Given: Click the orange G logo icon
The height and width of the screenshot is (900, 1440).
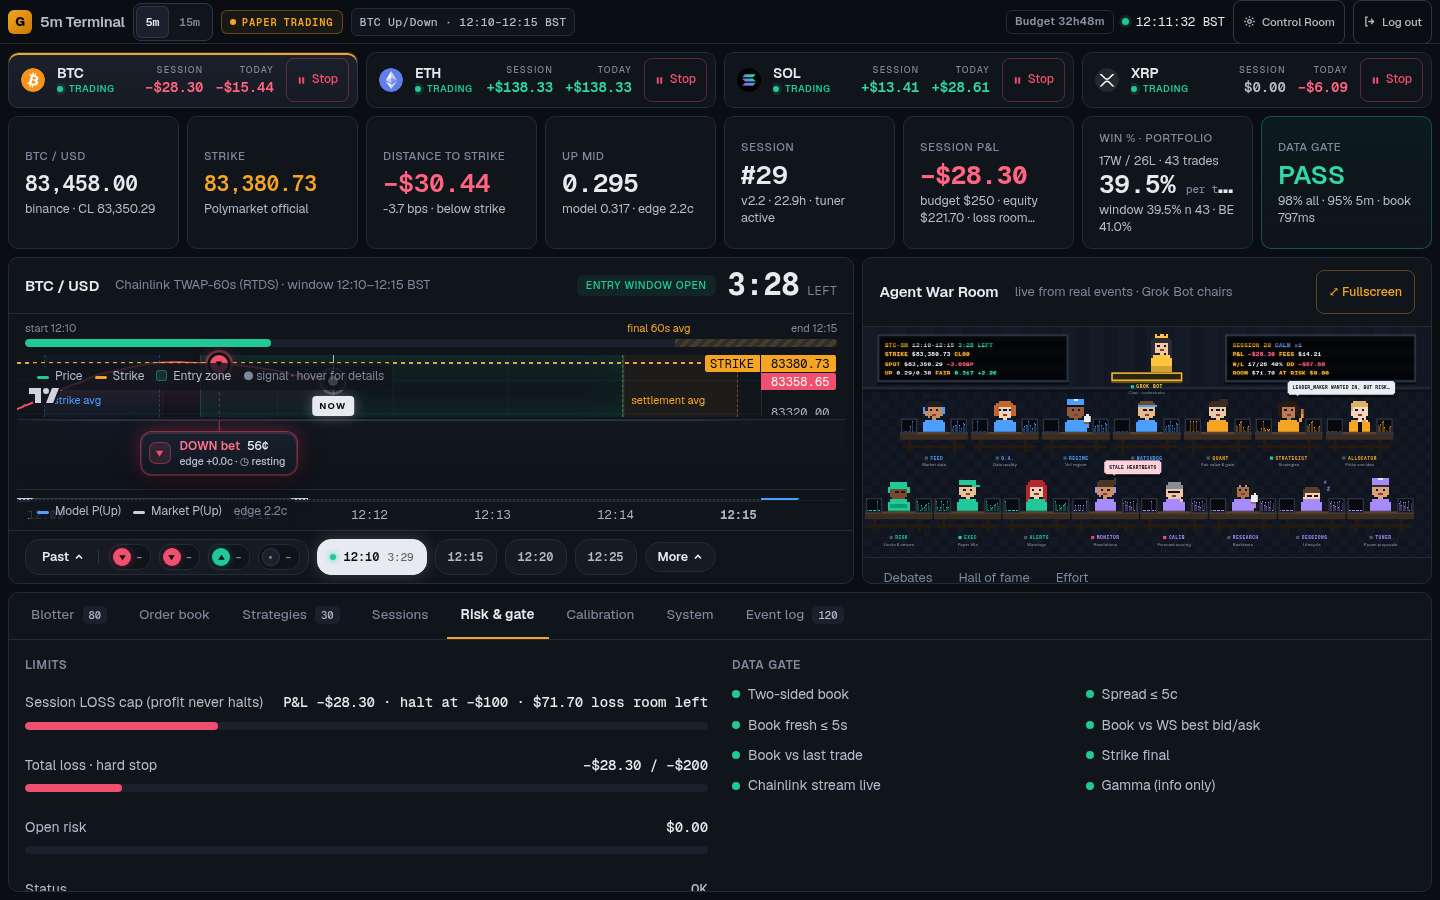Looking at the screenshot, I should (x=20, y=21).
